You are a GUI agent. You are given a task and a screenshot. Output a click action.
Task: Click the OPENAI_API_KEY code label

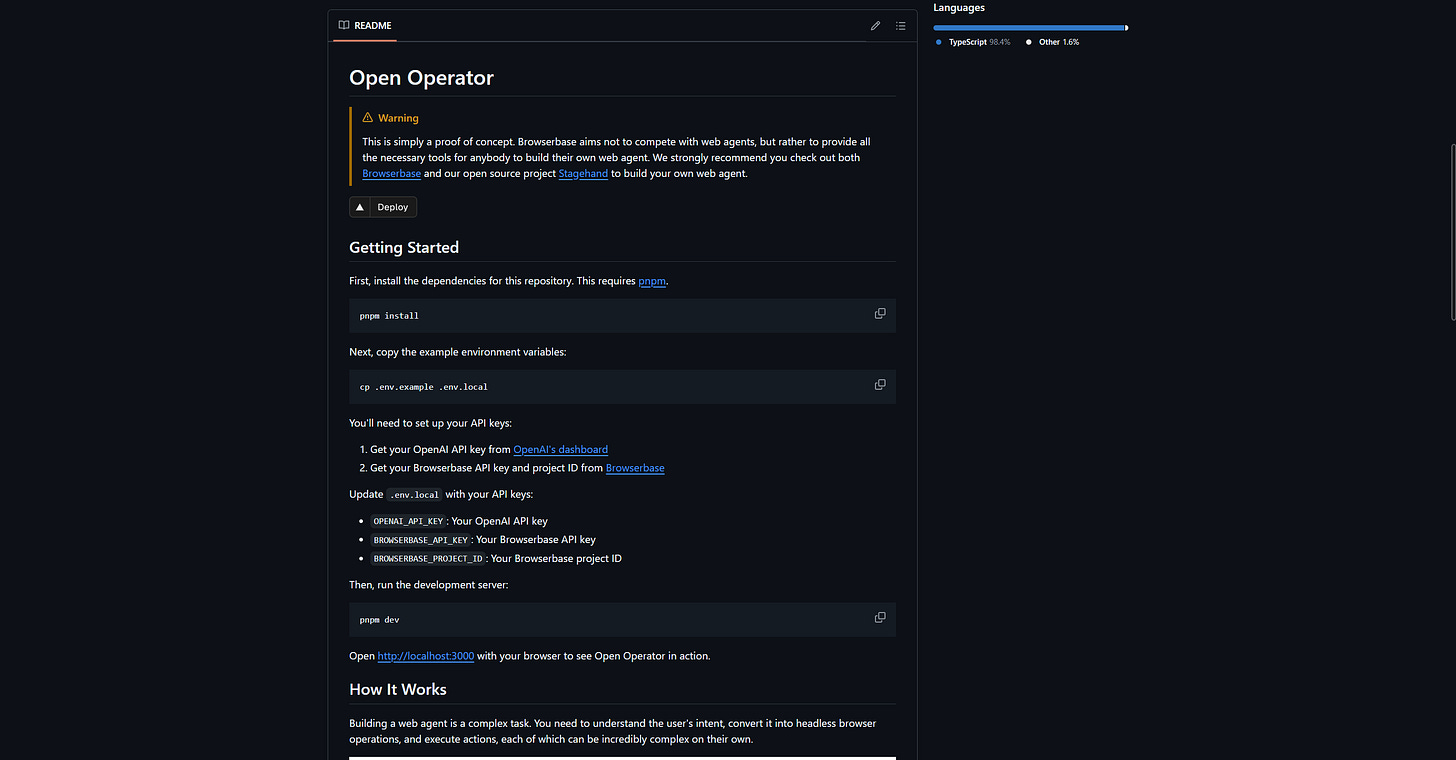pos(408,522)
